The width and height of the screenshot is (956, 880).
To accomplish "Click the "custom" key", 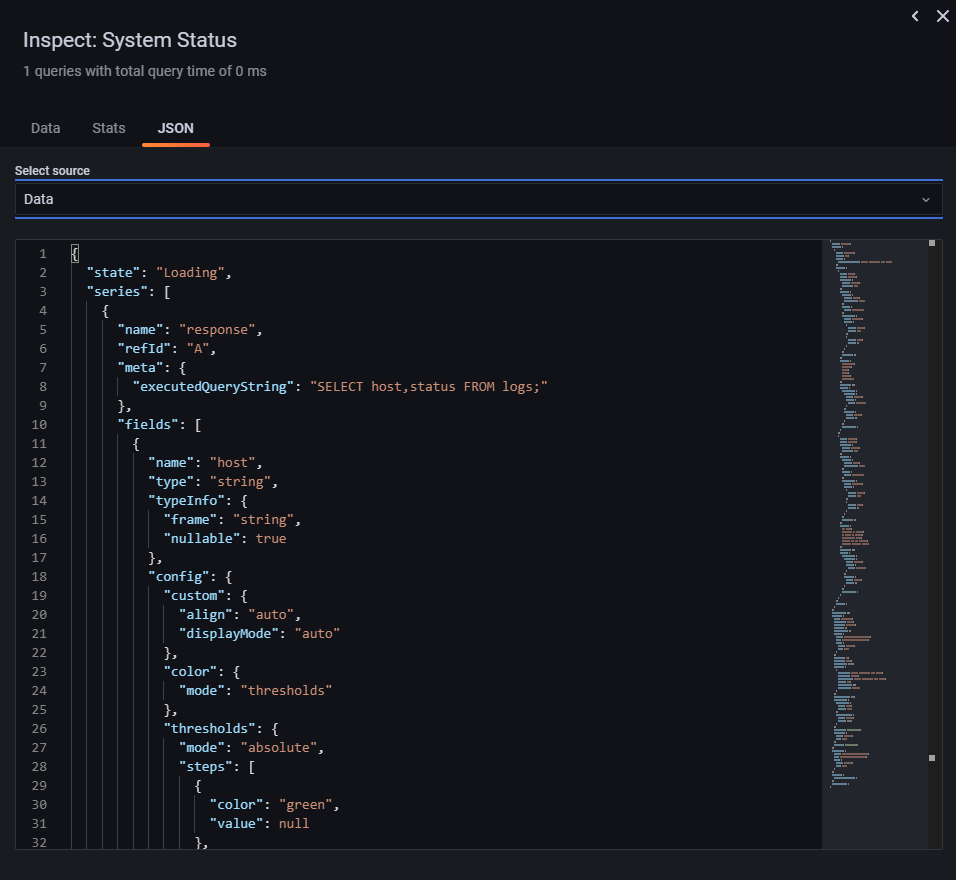I will (194, 596).
